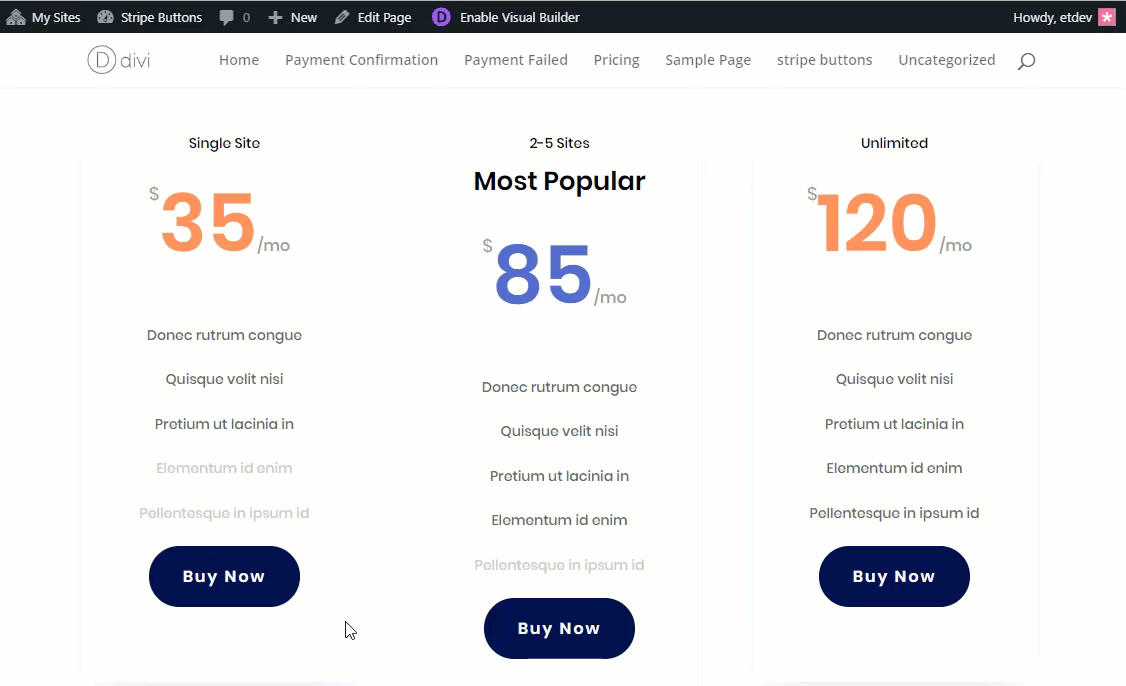Open the site search magnifier
The height and width of the screenshot is (686, 1126).
point(1026,61)
